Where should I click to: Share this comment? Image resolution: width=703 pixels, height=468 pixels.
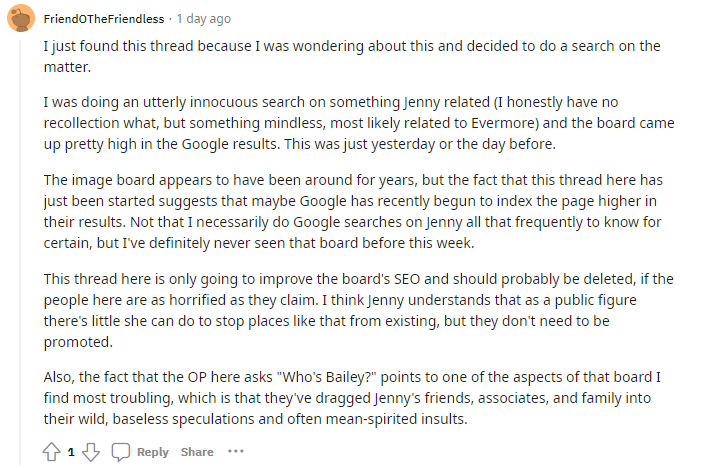point(197,452)
